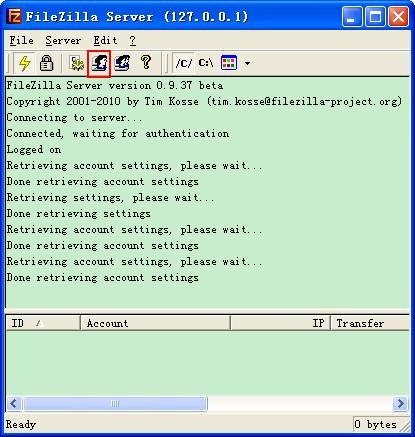The image size is (415, 437).
Task: Open the ? help menu
Action: [132, 41]
